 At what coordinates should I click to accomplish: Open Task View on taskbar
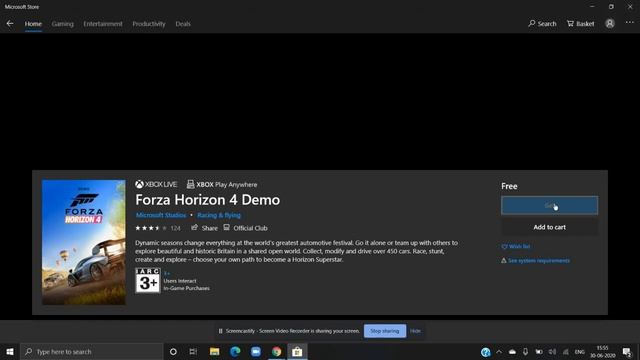tap(193, 351)
